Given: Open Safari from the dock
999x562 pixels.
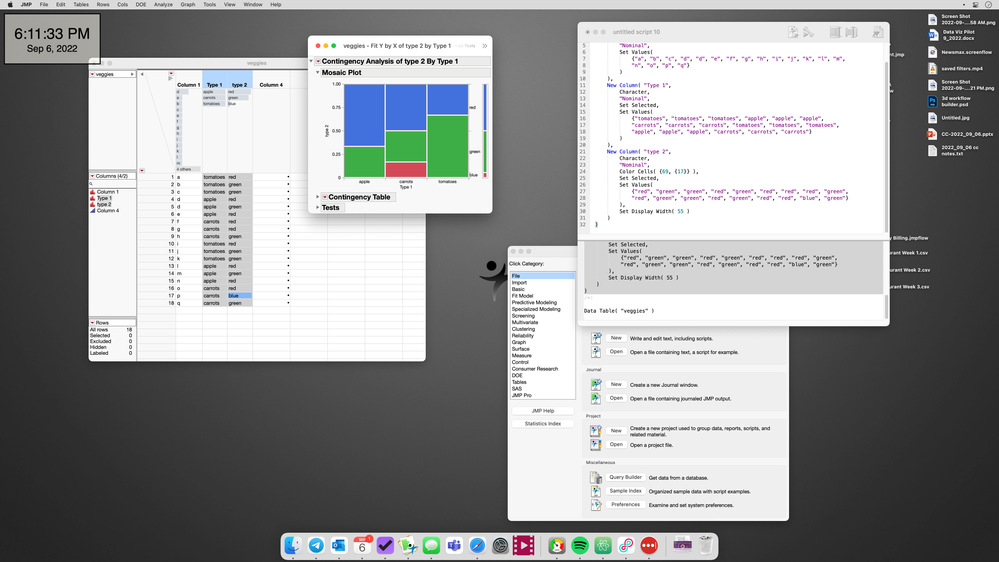Looking at the screenshot, I should (477, 545).
